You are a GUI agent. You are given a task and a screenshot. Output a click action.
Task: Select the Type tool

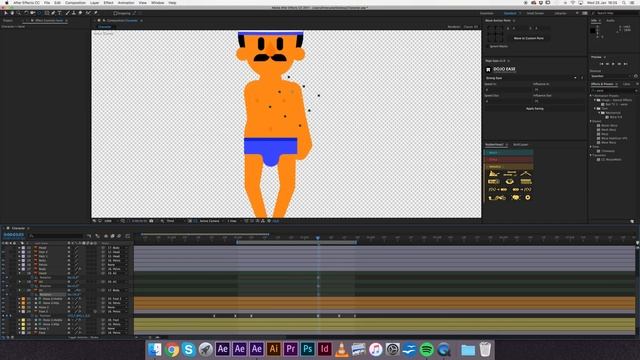pos(60,13)
